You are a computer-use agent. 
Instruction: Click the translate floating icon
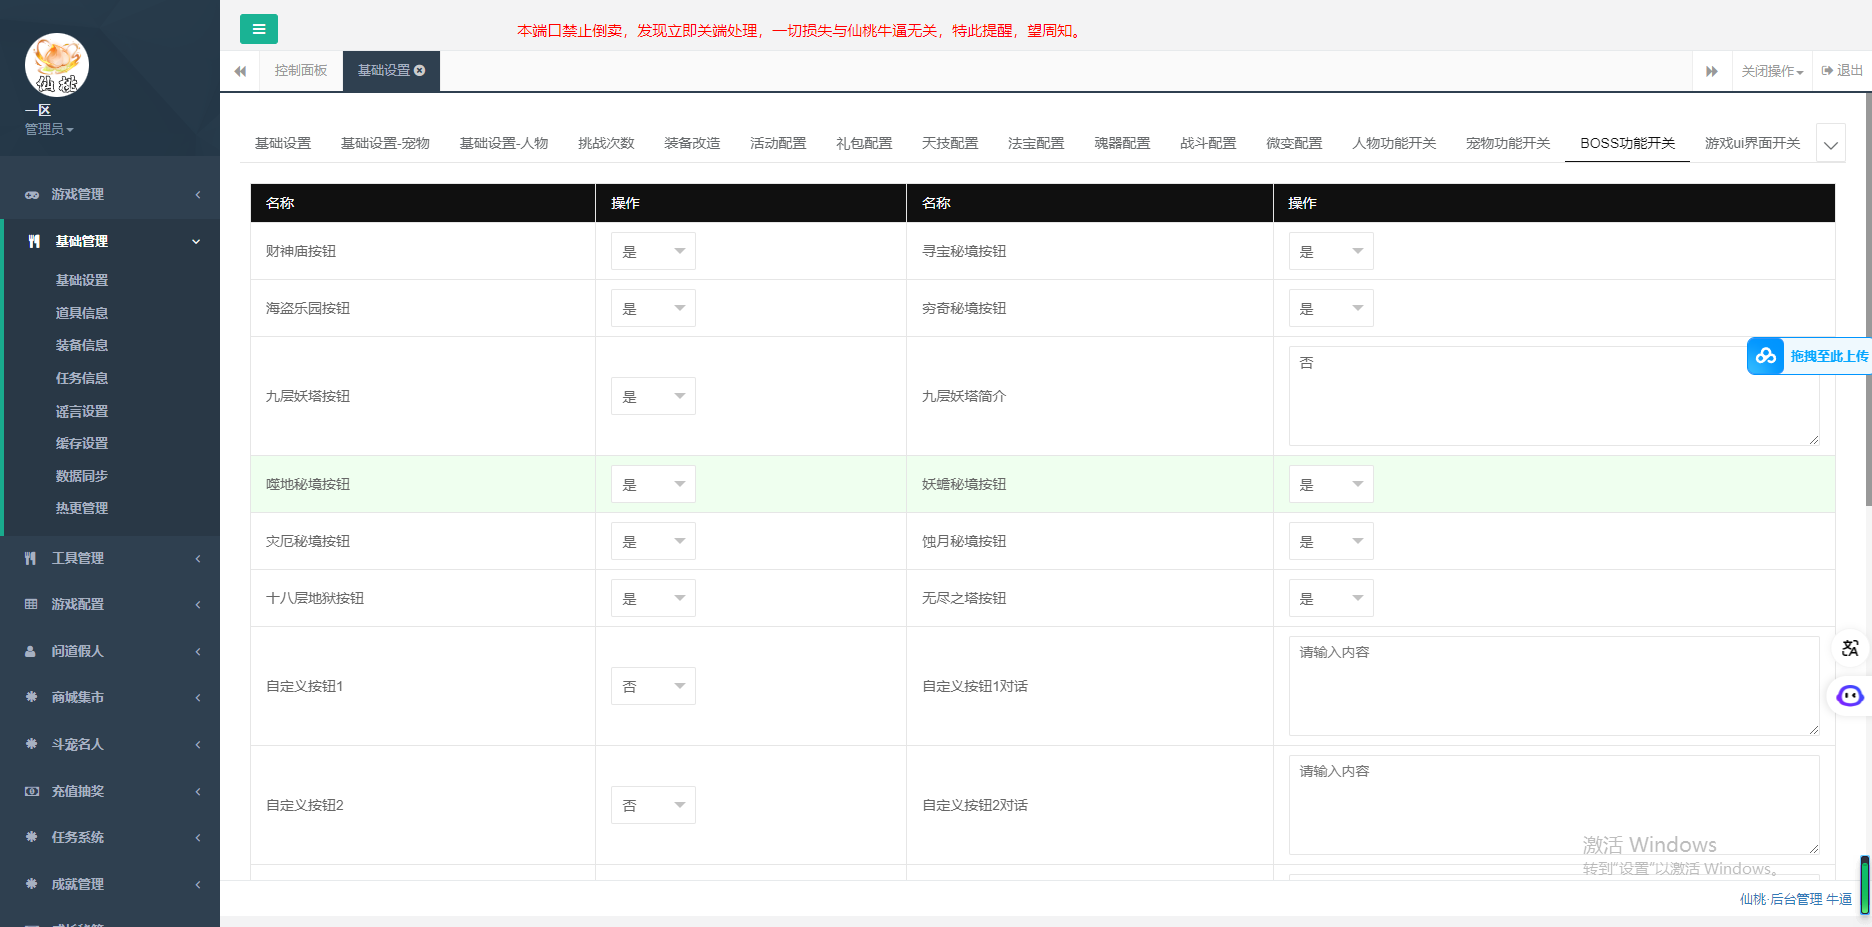point(1850,648)
